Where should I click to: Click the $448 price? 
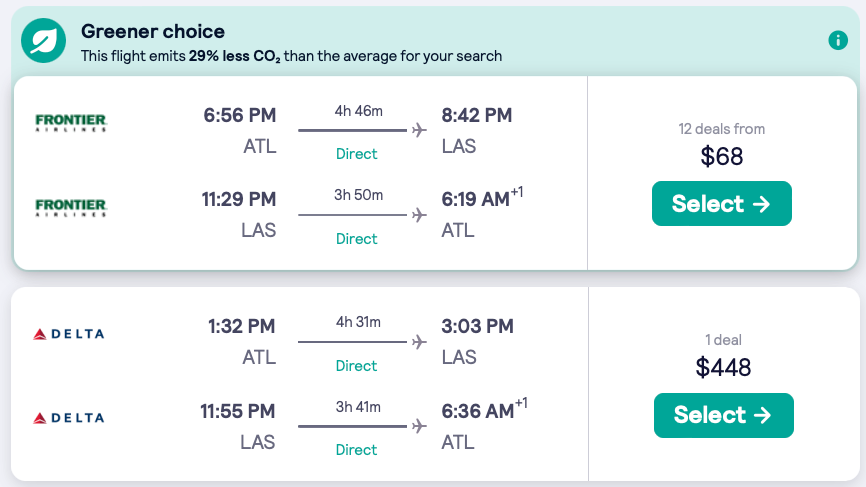[x=723, y=368]
